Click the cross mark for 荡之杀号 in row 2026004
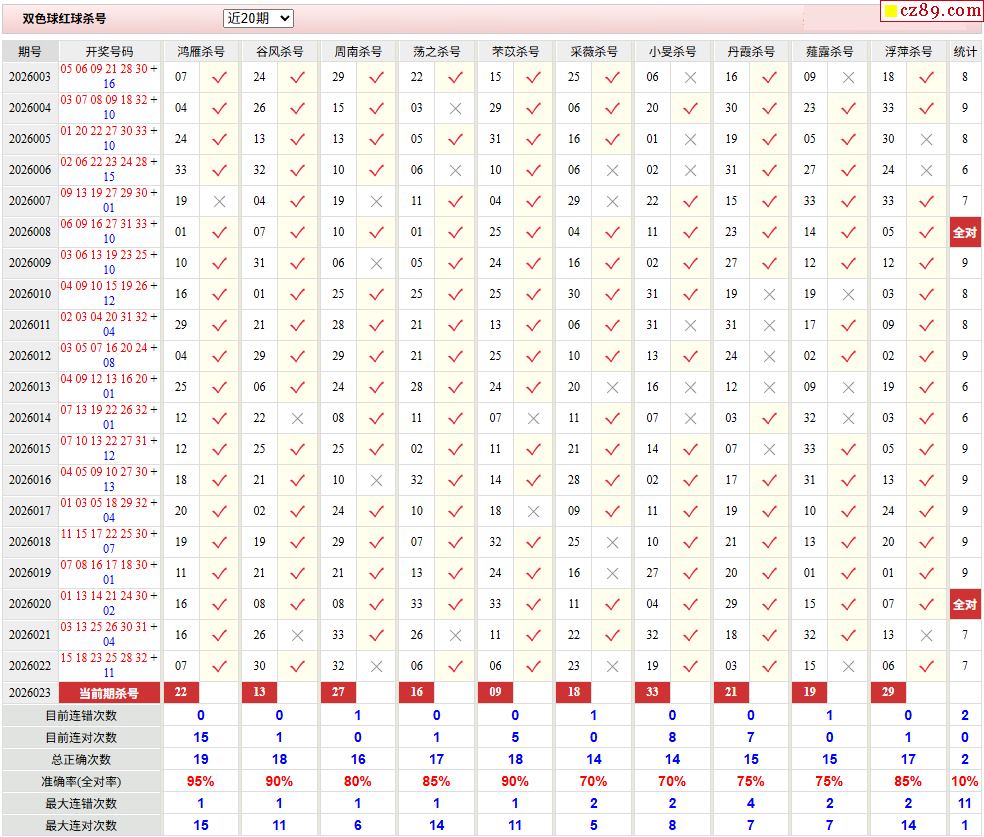Screen dimensions: 984x837 coord(455,108)
